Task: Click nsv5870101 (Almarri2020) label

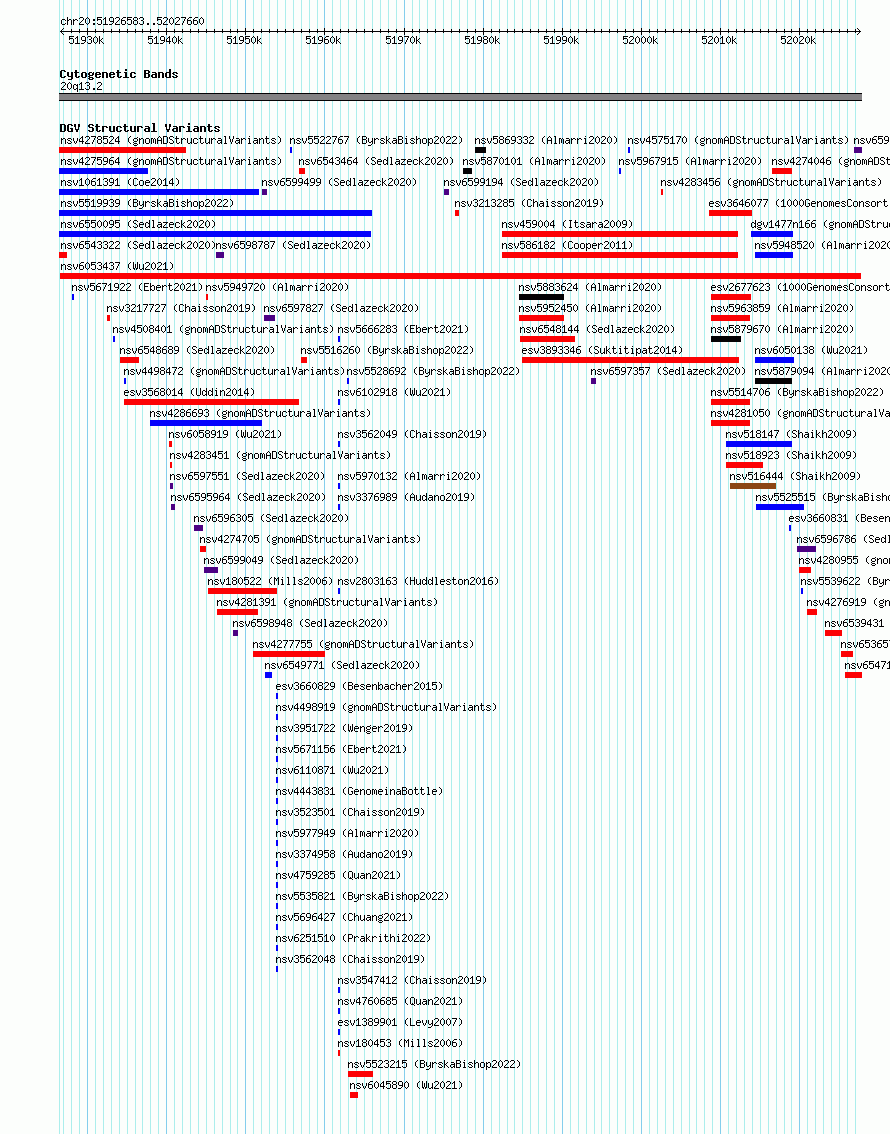Action: (x=534, y=161)
